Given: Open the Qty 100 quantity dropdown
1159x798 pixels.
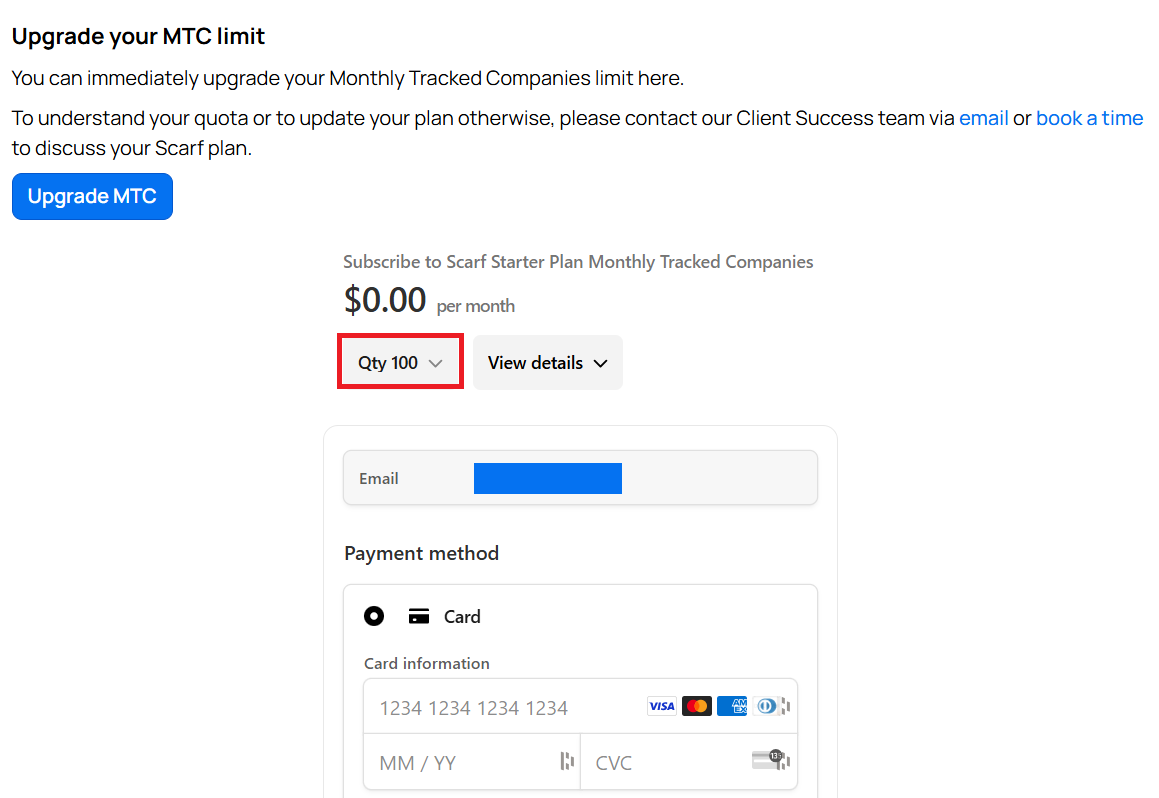Looking at the screenshot, I should [400, 363].
